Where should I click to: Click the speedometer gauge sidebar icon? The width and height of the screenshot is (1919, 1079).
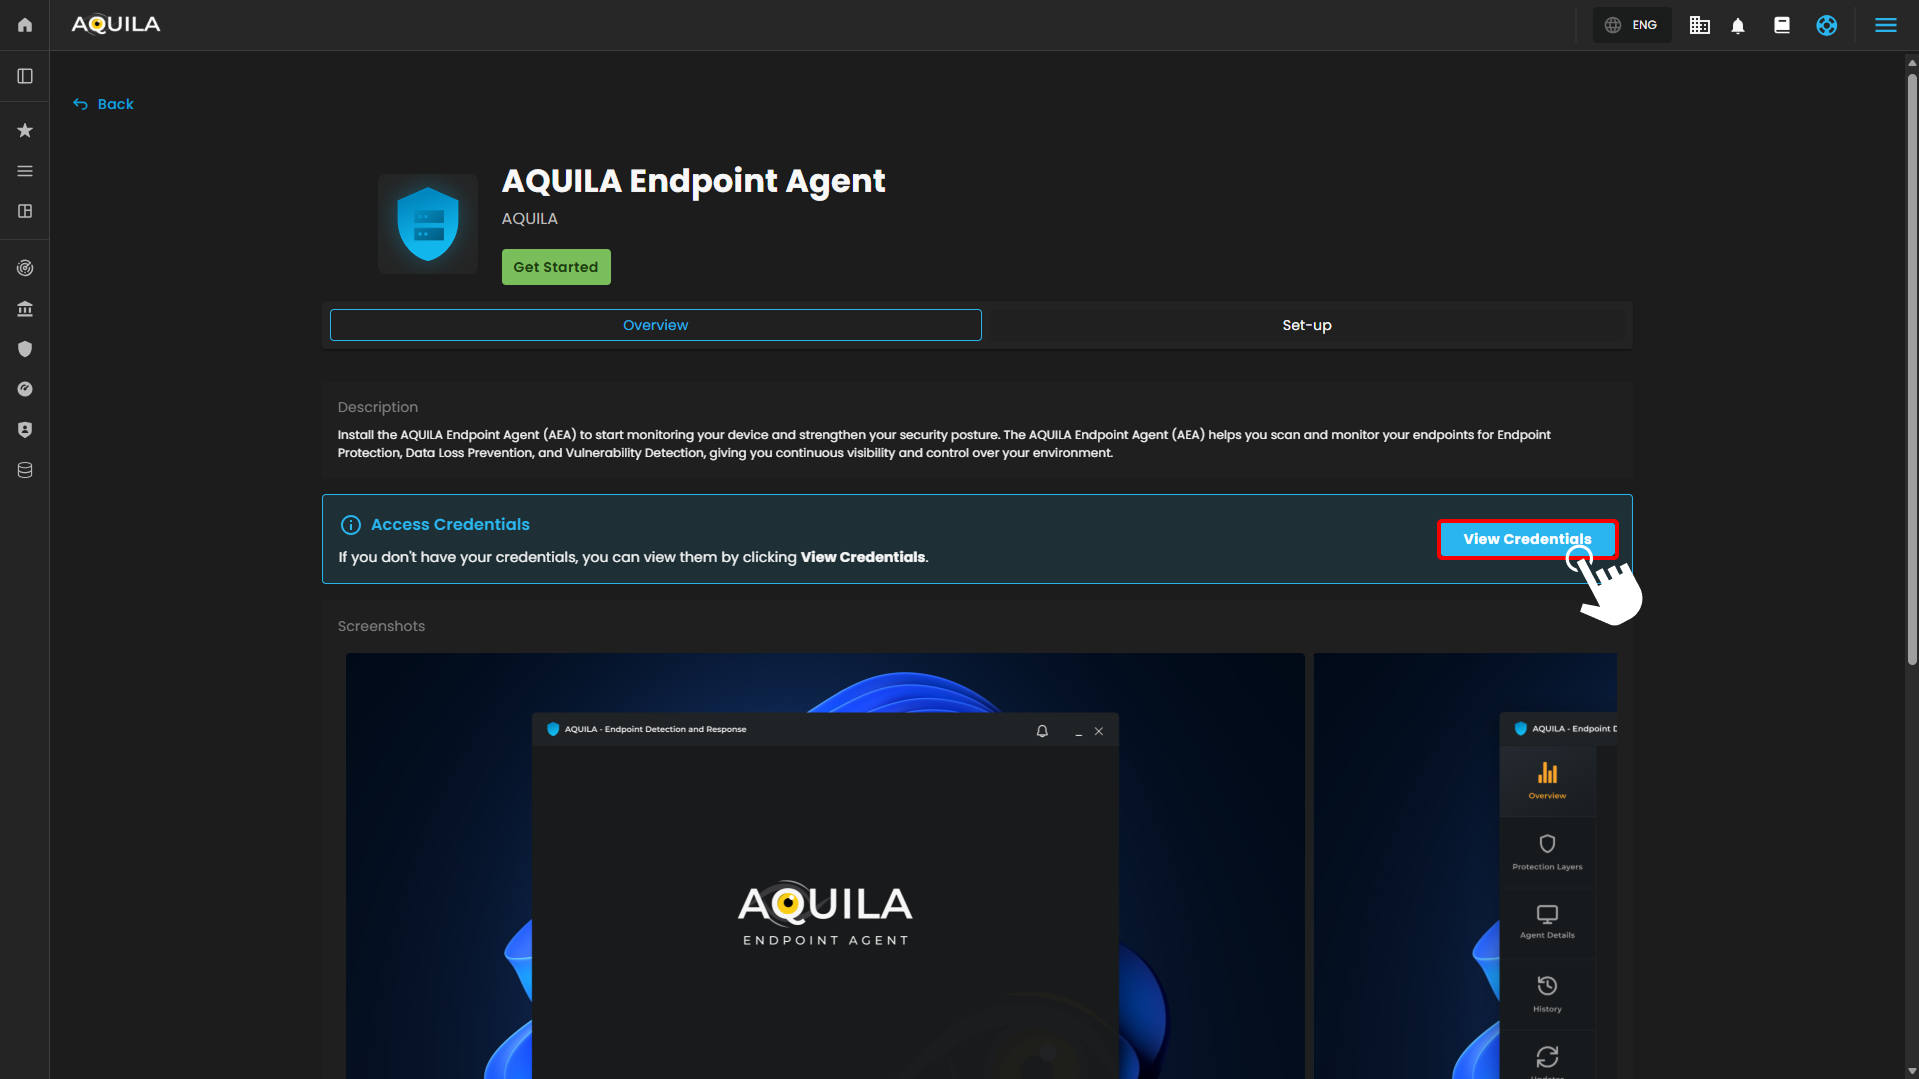[x=25, y=389]
